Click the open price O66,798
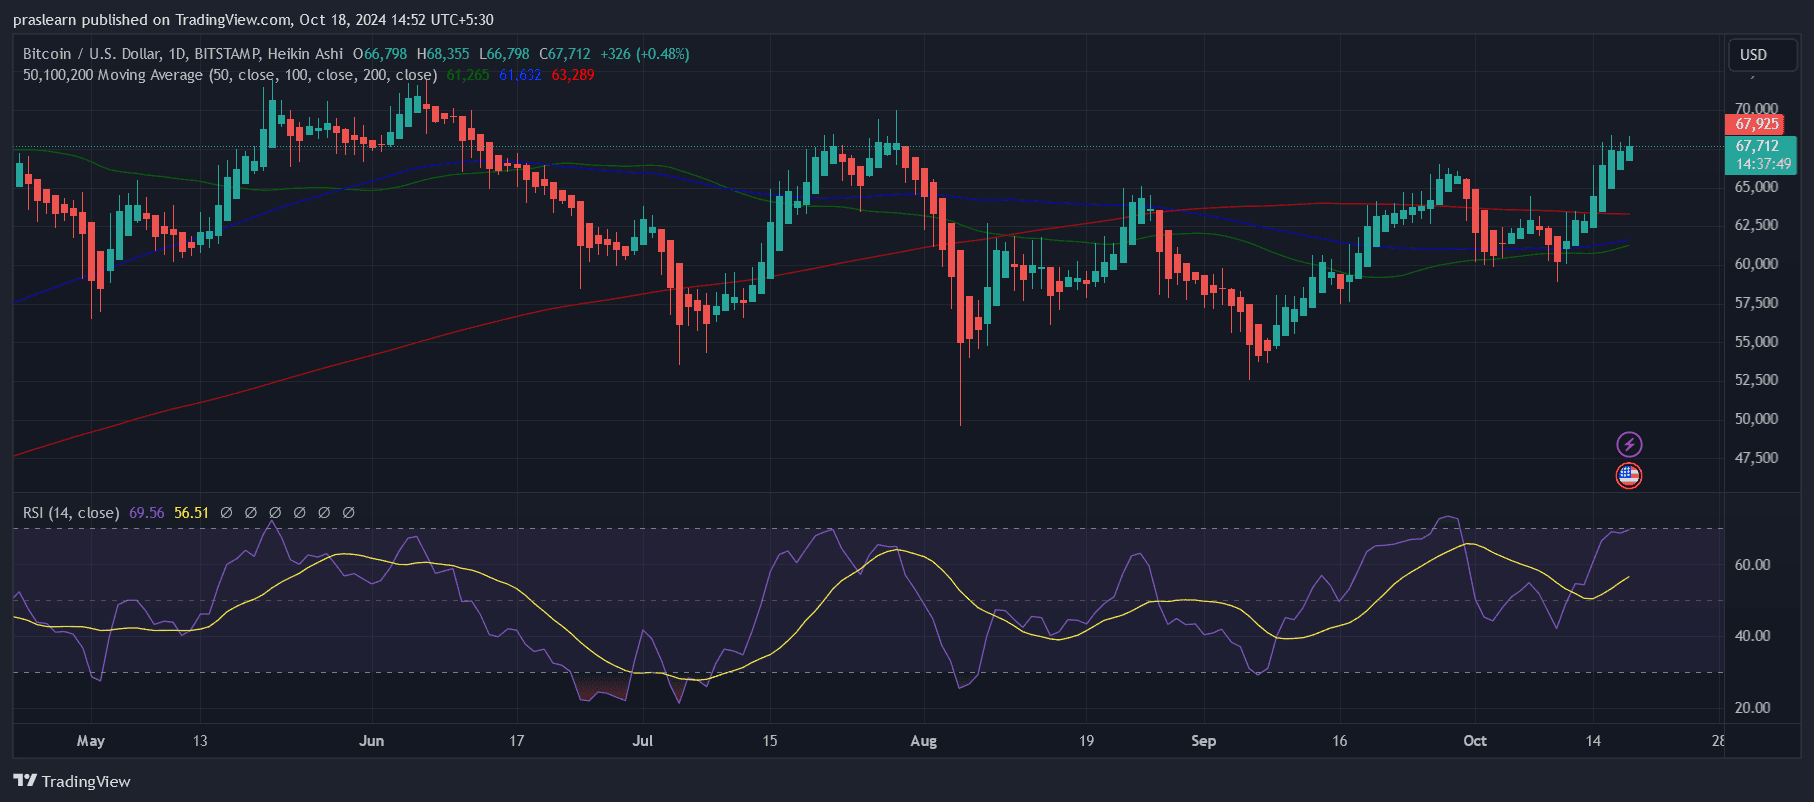Viewport: 1814px width, 802px height. coord(380,54)
